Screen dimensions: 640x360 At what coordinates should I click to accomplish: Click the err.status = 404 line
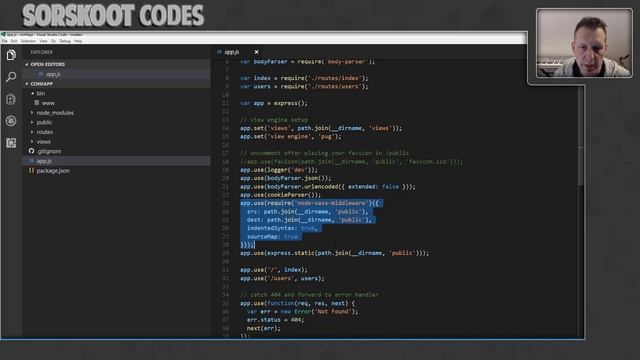click(x=275, y=320)
